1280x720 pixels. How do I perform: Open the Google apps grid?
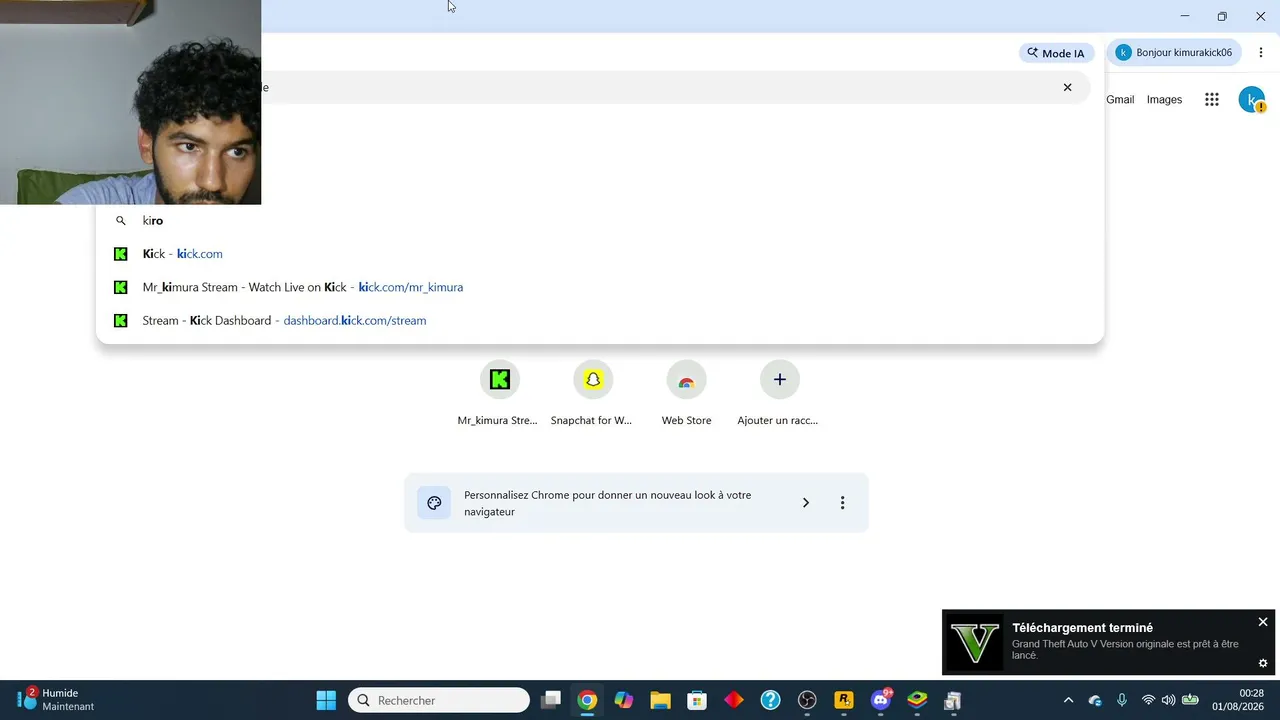click(1212, 100)
